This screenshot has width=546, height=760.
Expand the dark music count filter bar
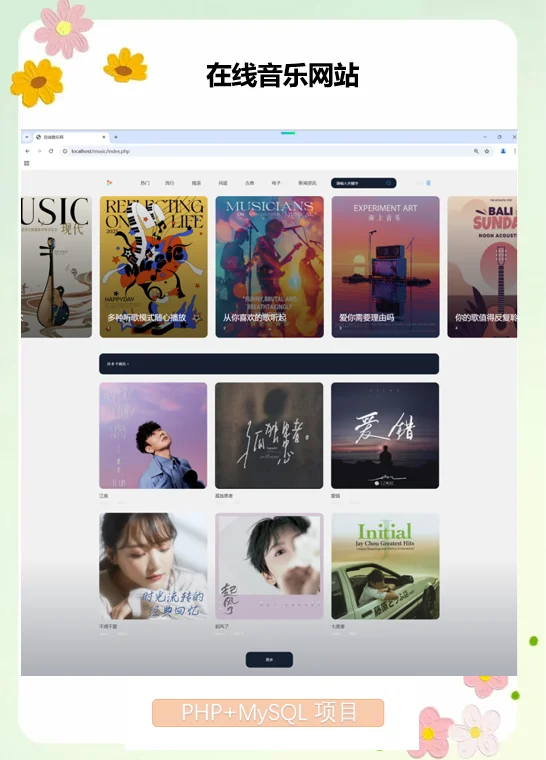(x=269, y=364)
